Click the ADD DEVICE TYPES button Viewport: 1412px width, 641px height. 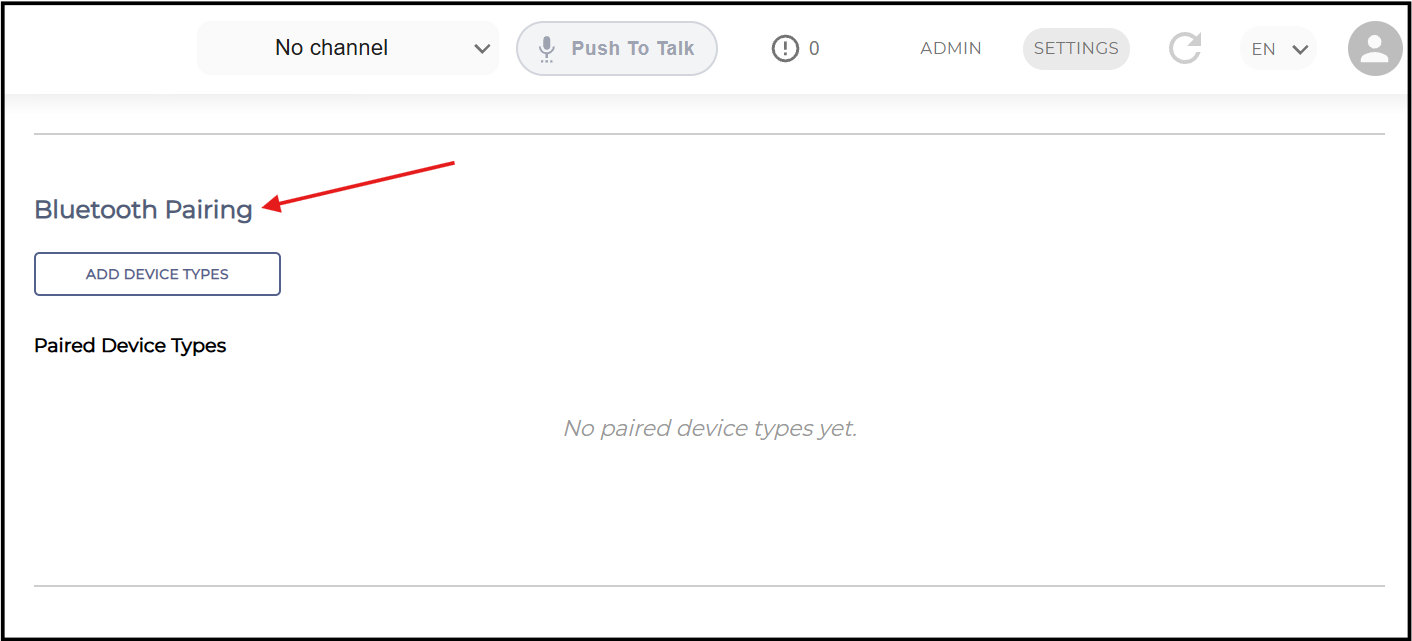[x=157, y=274]
